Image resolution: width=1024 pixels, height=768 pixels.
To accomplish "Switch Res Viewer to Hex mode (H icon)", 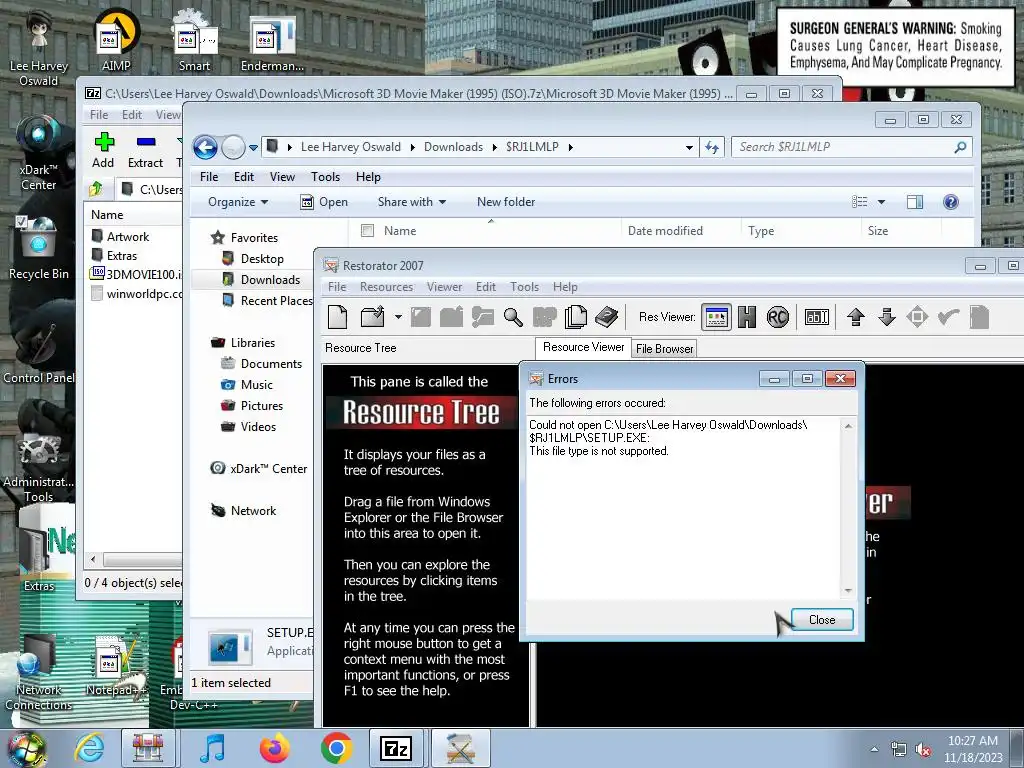I will click(746, 317).
